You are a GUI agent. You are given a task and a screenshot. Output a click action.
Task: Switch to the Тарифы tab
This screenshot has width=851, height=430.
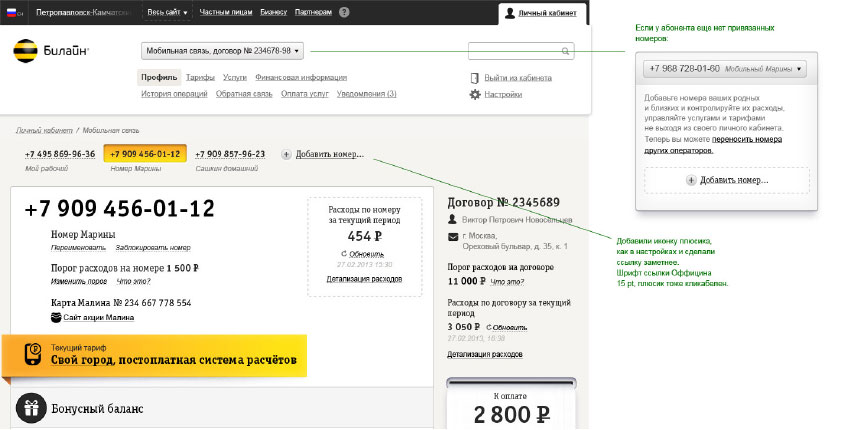pyautogui.click(x=200, y=77)
